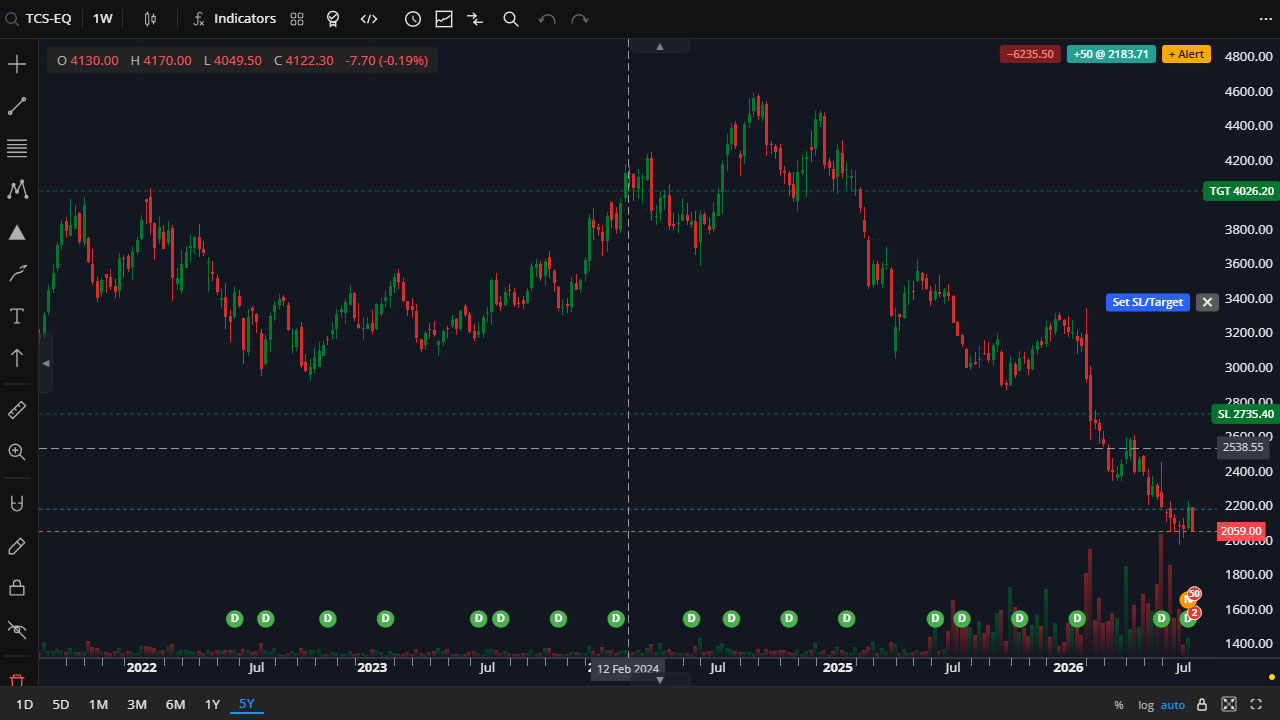
Task: Open chart type candlestick selector
Action: pos(150,19)
